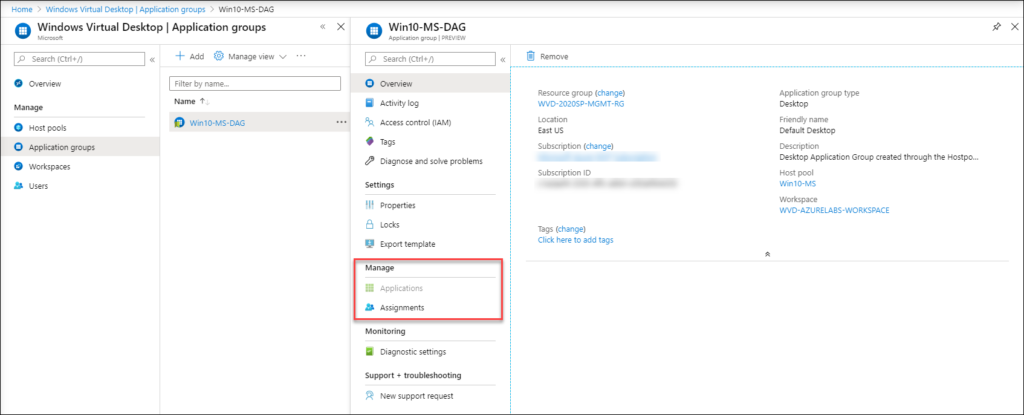Click the Access control (IAM) icon
1024x415 pixels.
(370, 122)
